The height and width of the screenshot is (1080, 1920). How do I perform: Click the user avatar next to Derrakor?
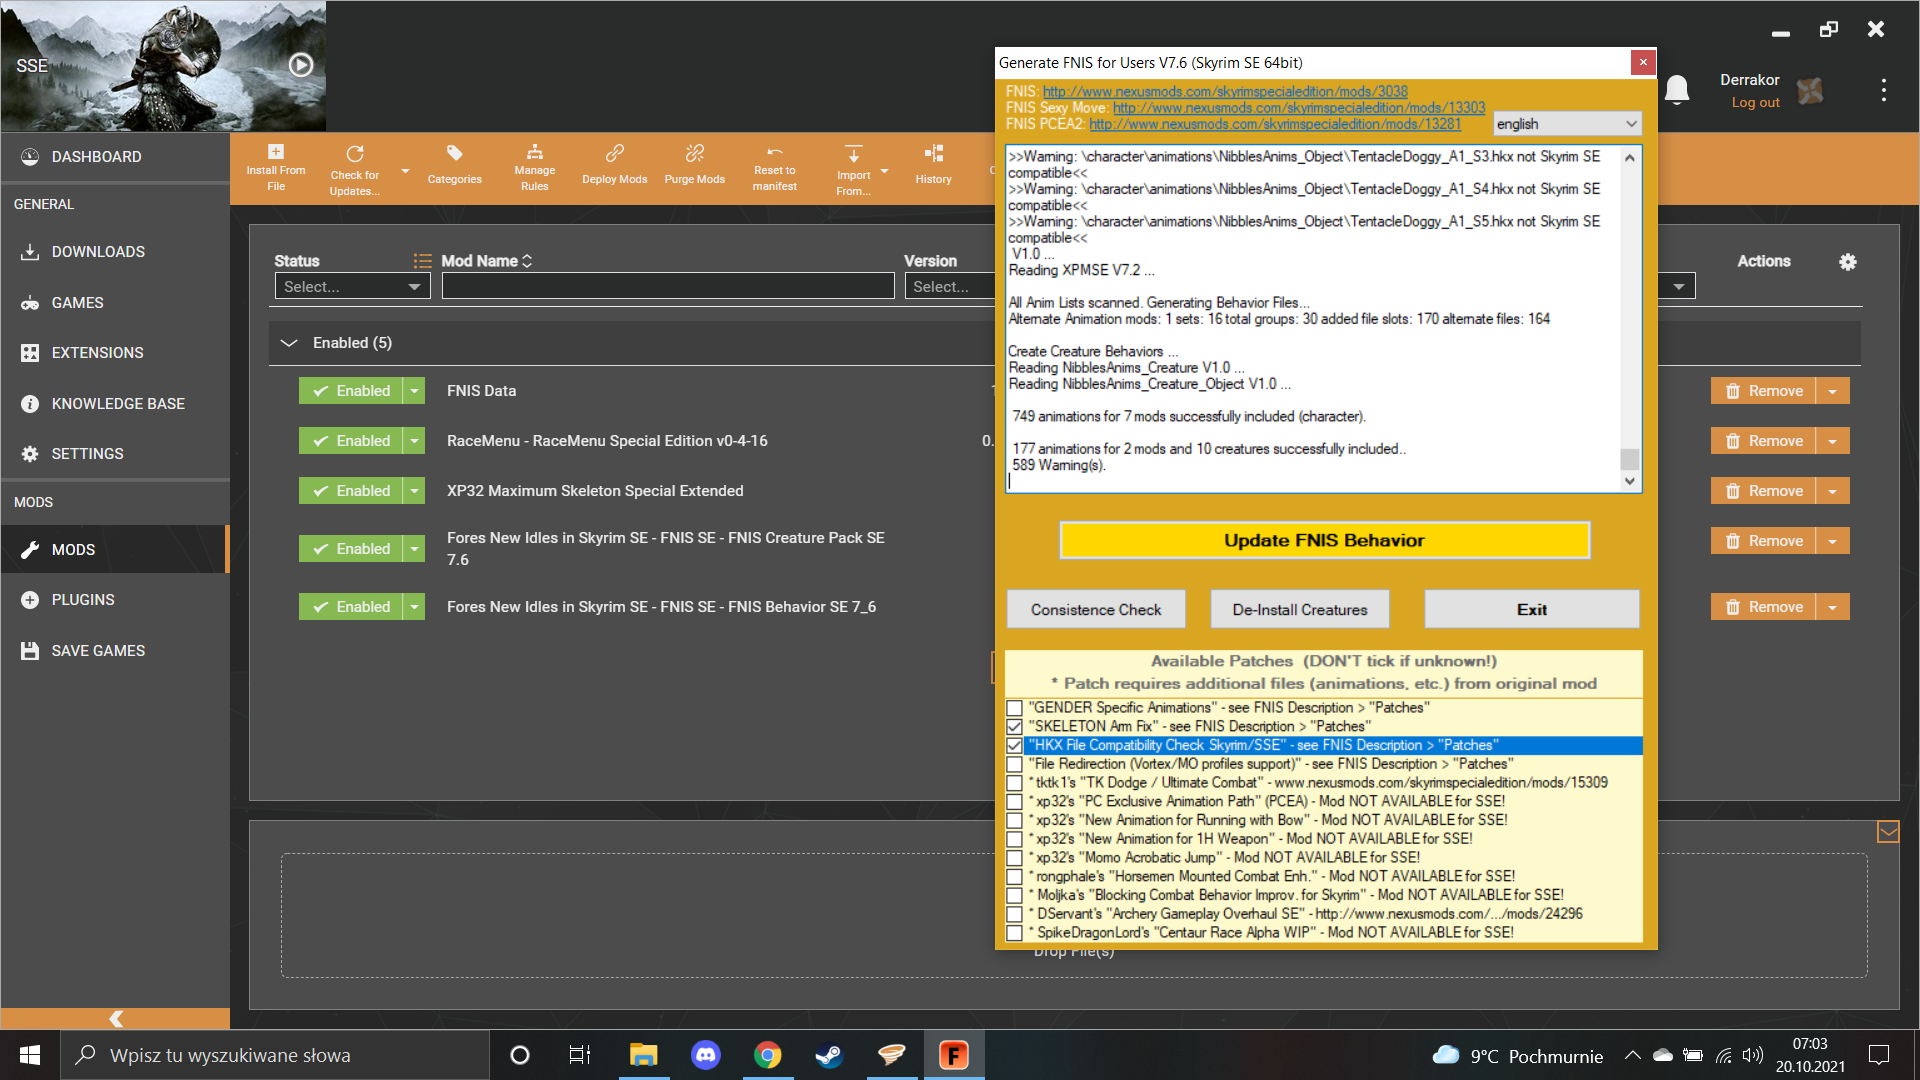[x=1810, y=91]
